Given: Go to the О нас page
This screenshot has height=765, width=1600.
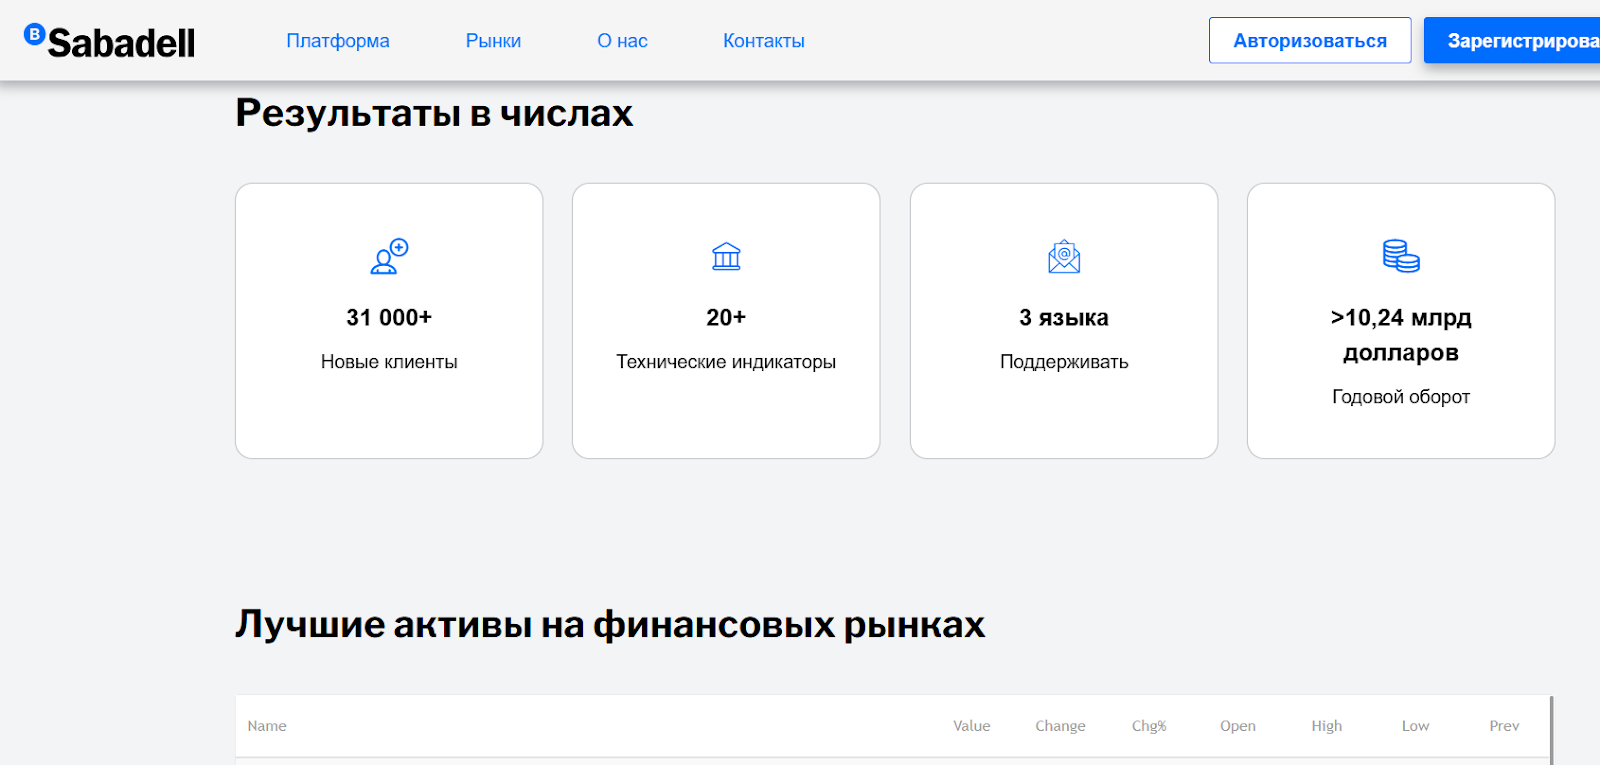Looking at the screenshot, I should 622,41.
